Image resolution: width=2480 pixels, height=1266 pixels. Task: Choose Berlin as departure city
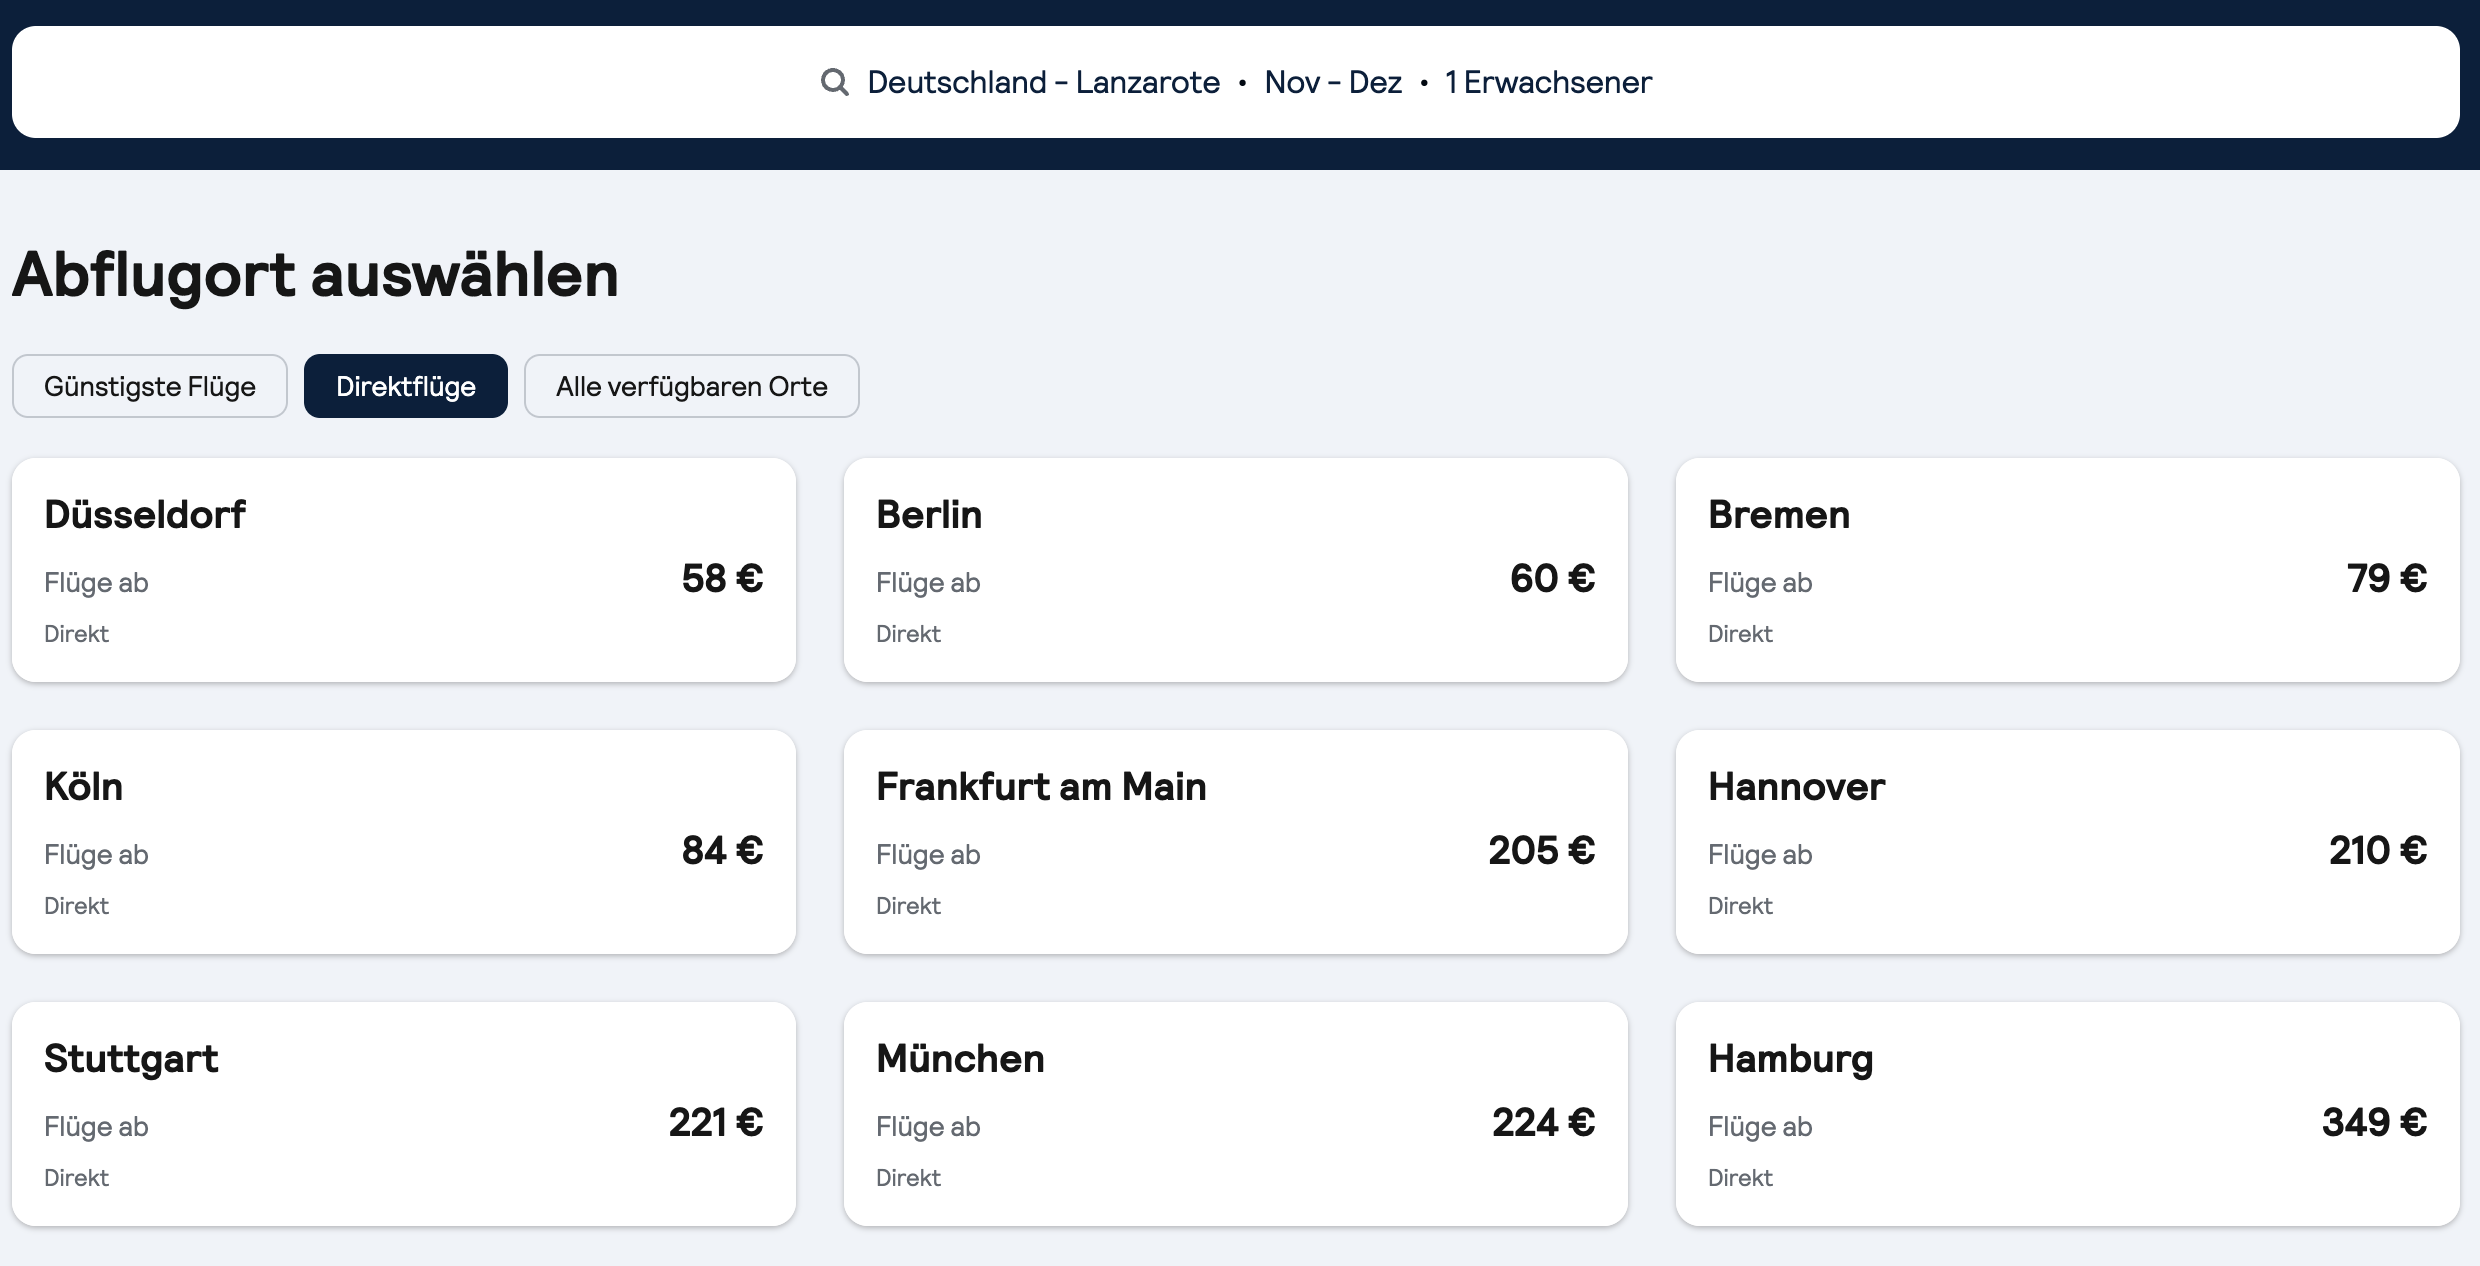tap(1235, 570)
